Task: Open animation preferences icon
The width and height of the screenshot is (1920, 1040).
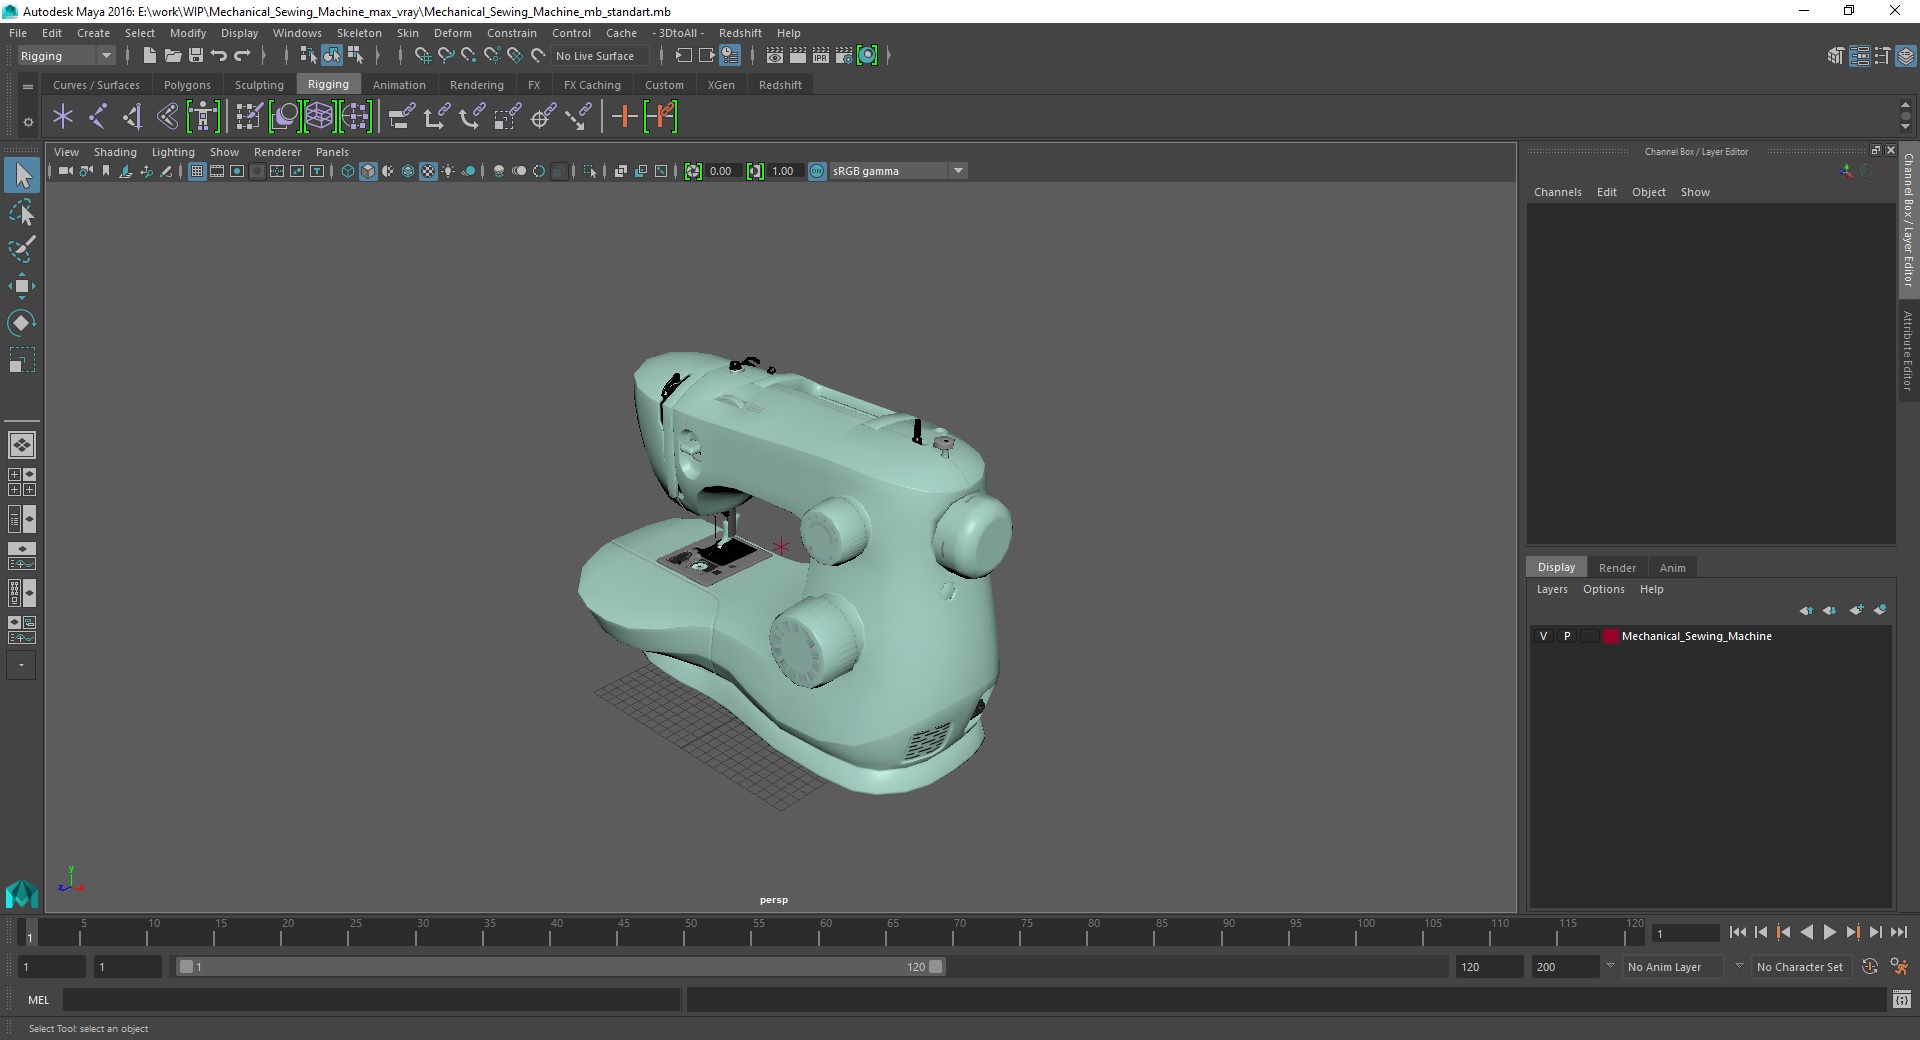Action: pos(1899,967)
